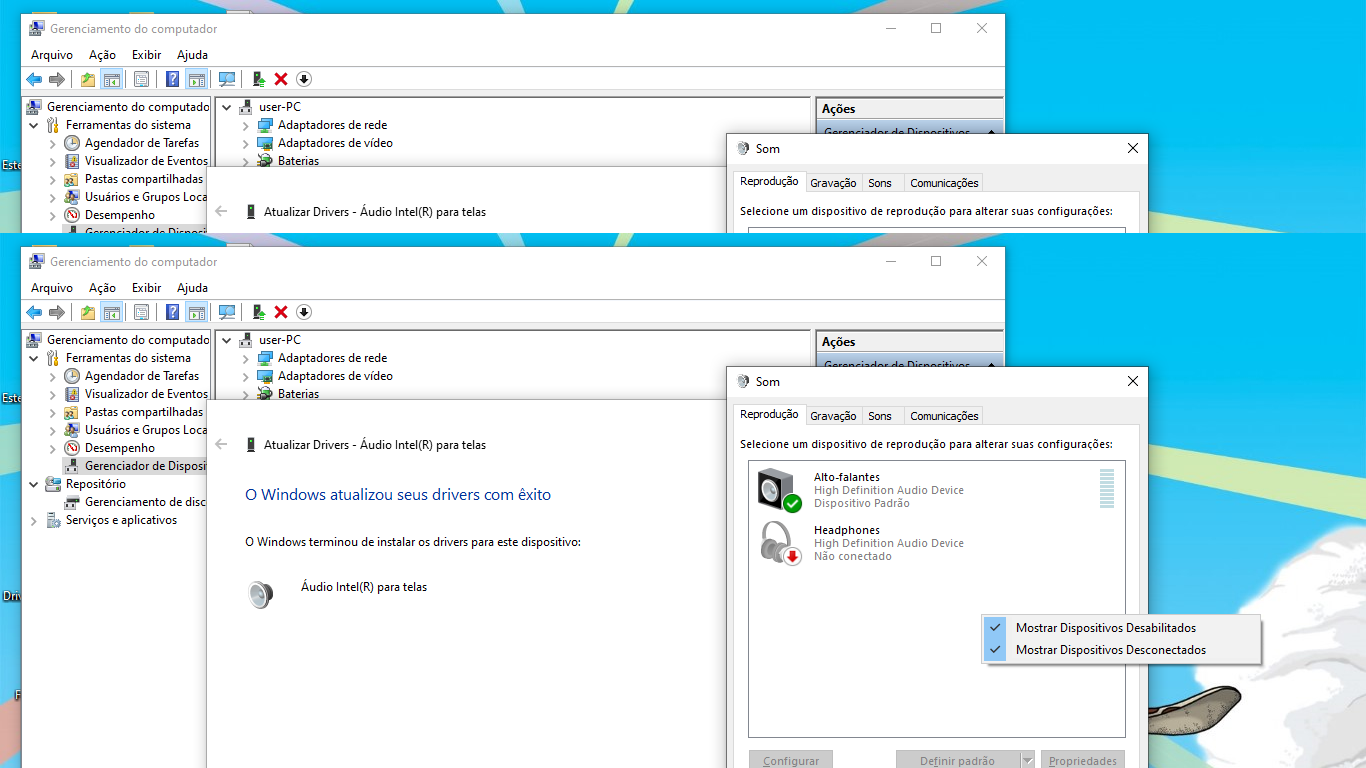The width and height of the screenshot is (1366, 768).
Task: Click the Help question-mark icon in upper toolbar
Action: point(173,79)
